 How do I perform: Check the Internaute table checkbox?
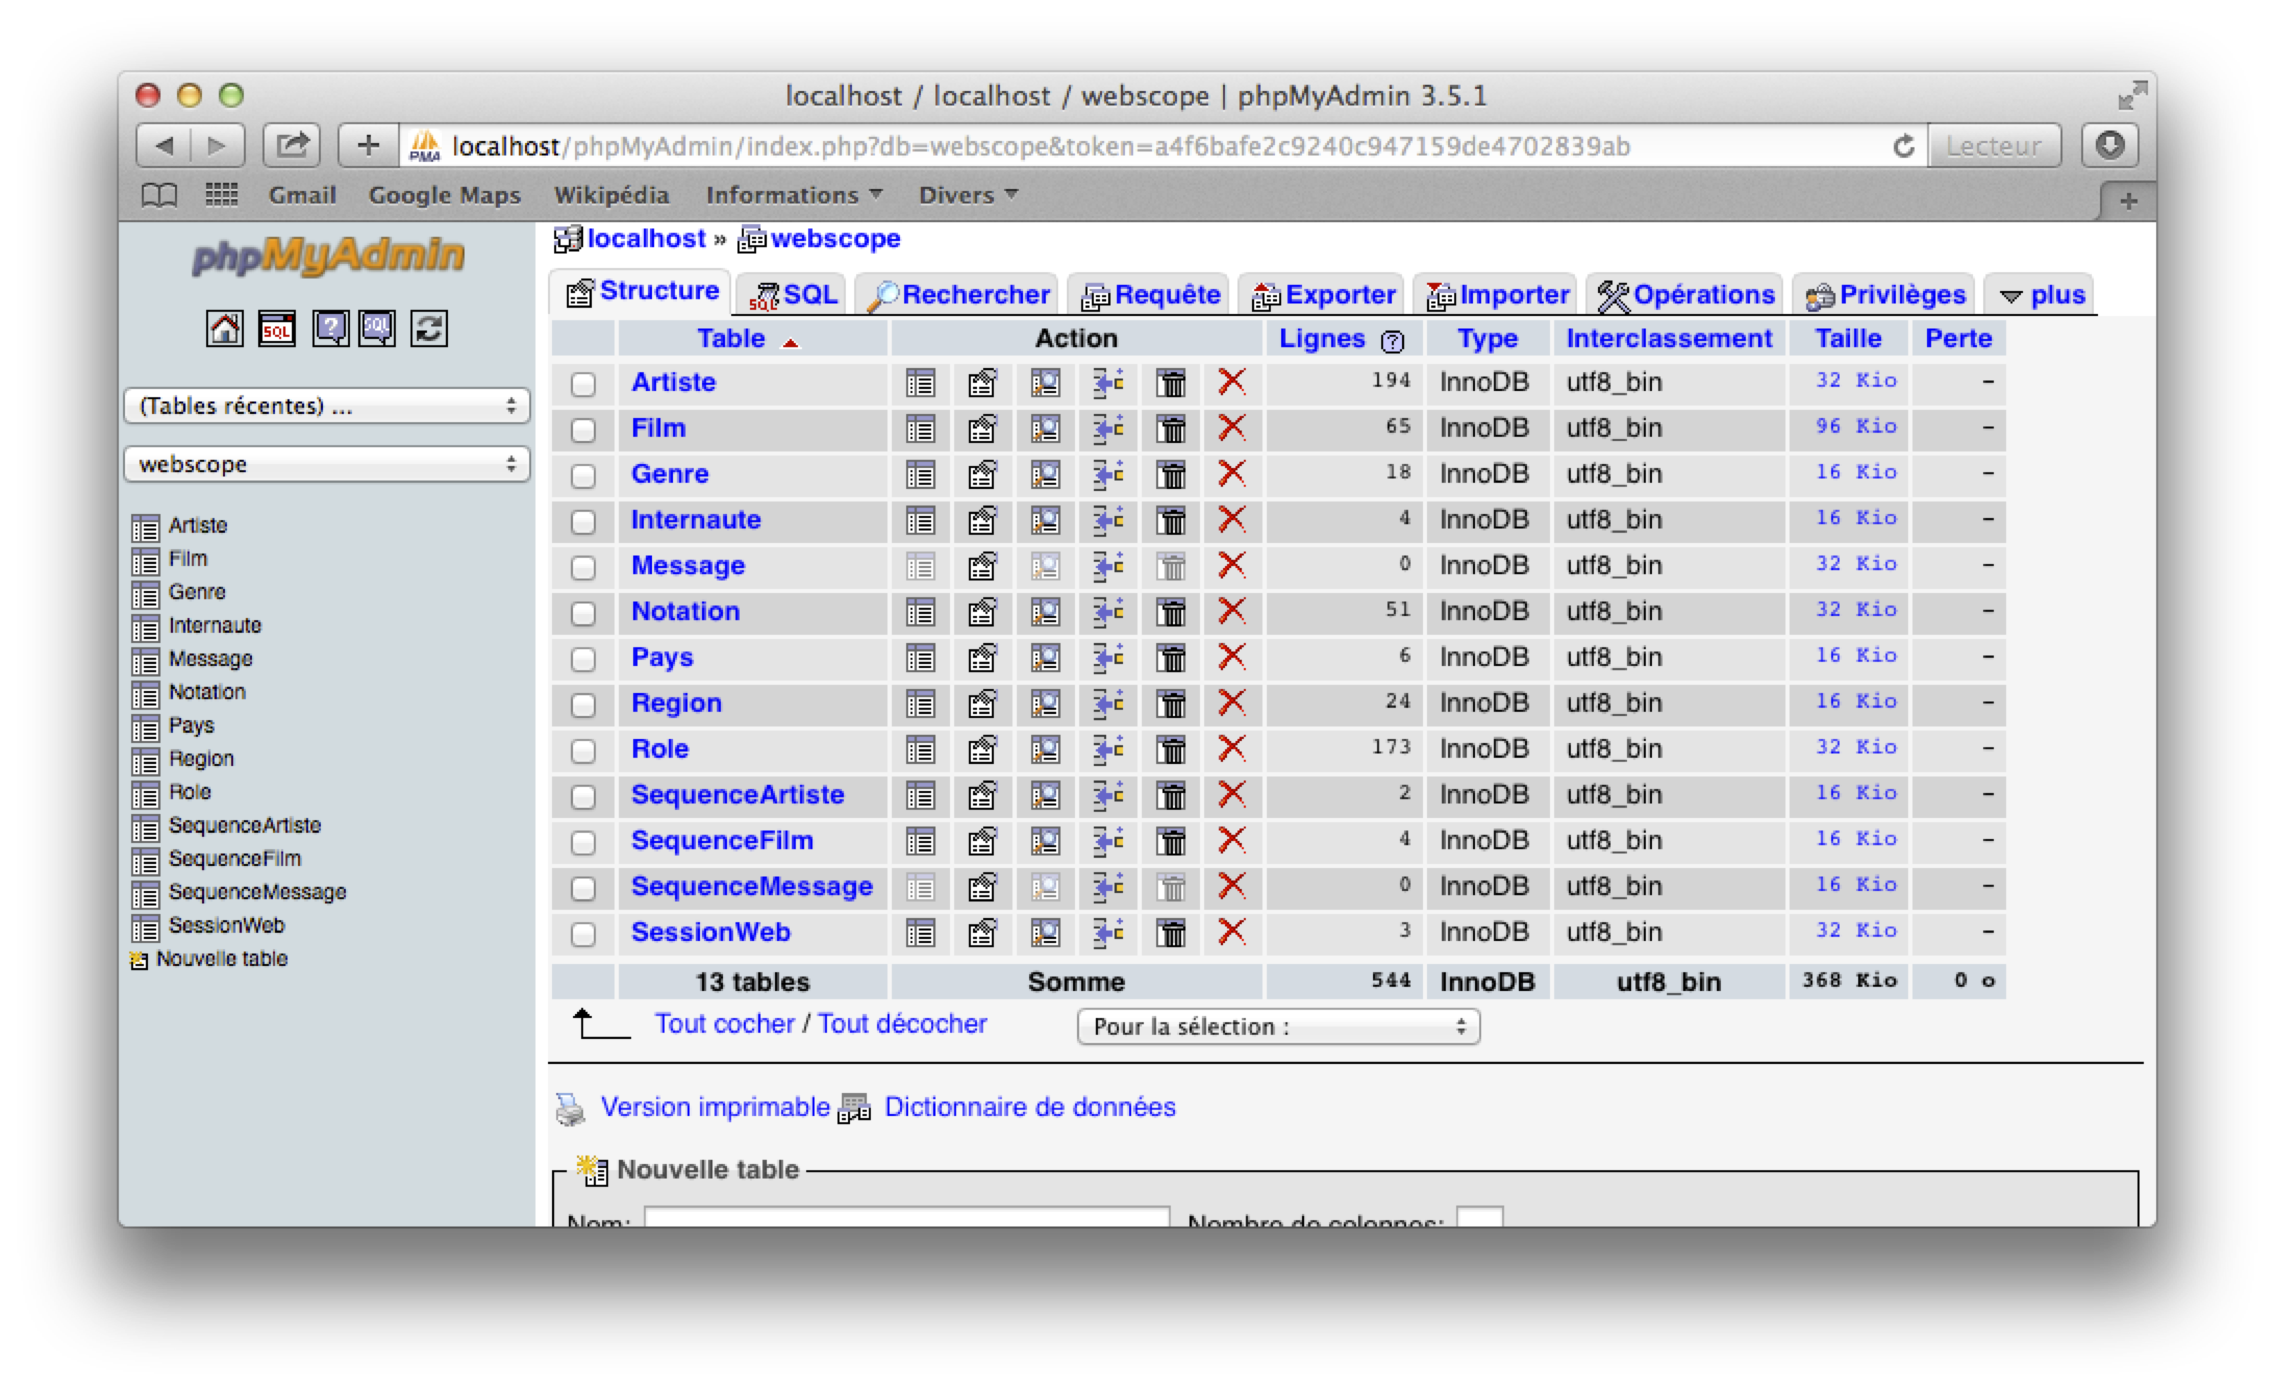(x=583, y=521)
